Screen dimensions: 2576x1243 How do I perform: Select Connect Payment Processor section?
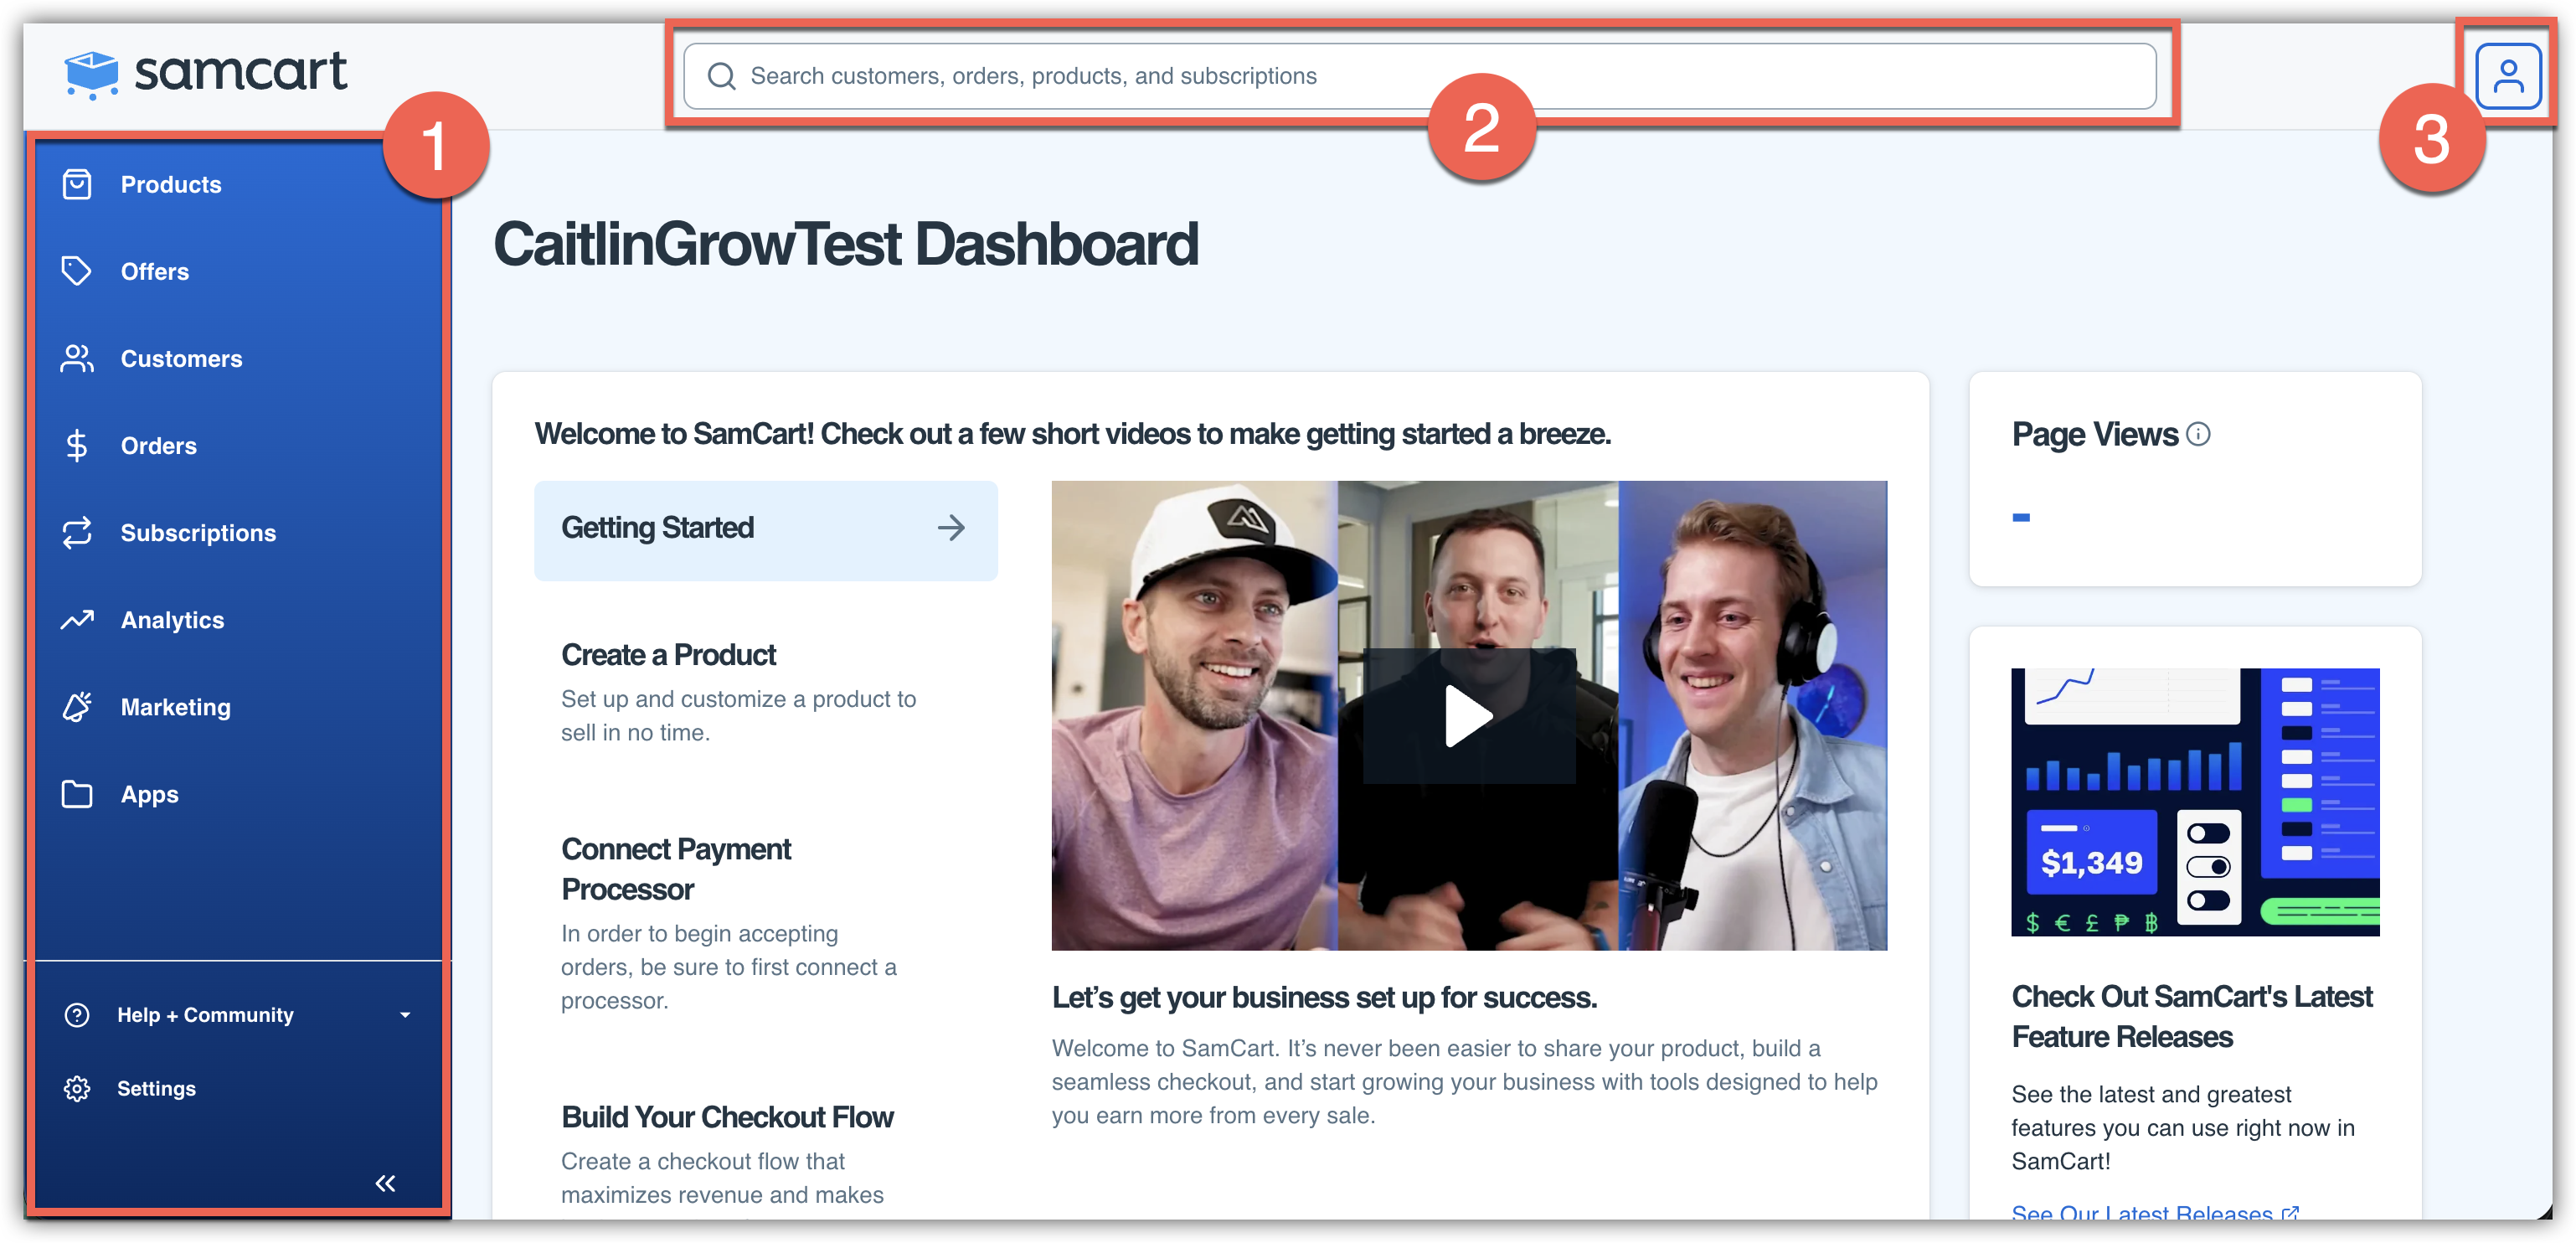point(676,868)
